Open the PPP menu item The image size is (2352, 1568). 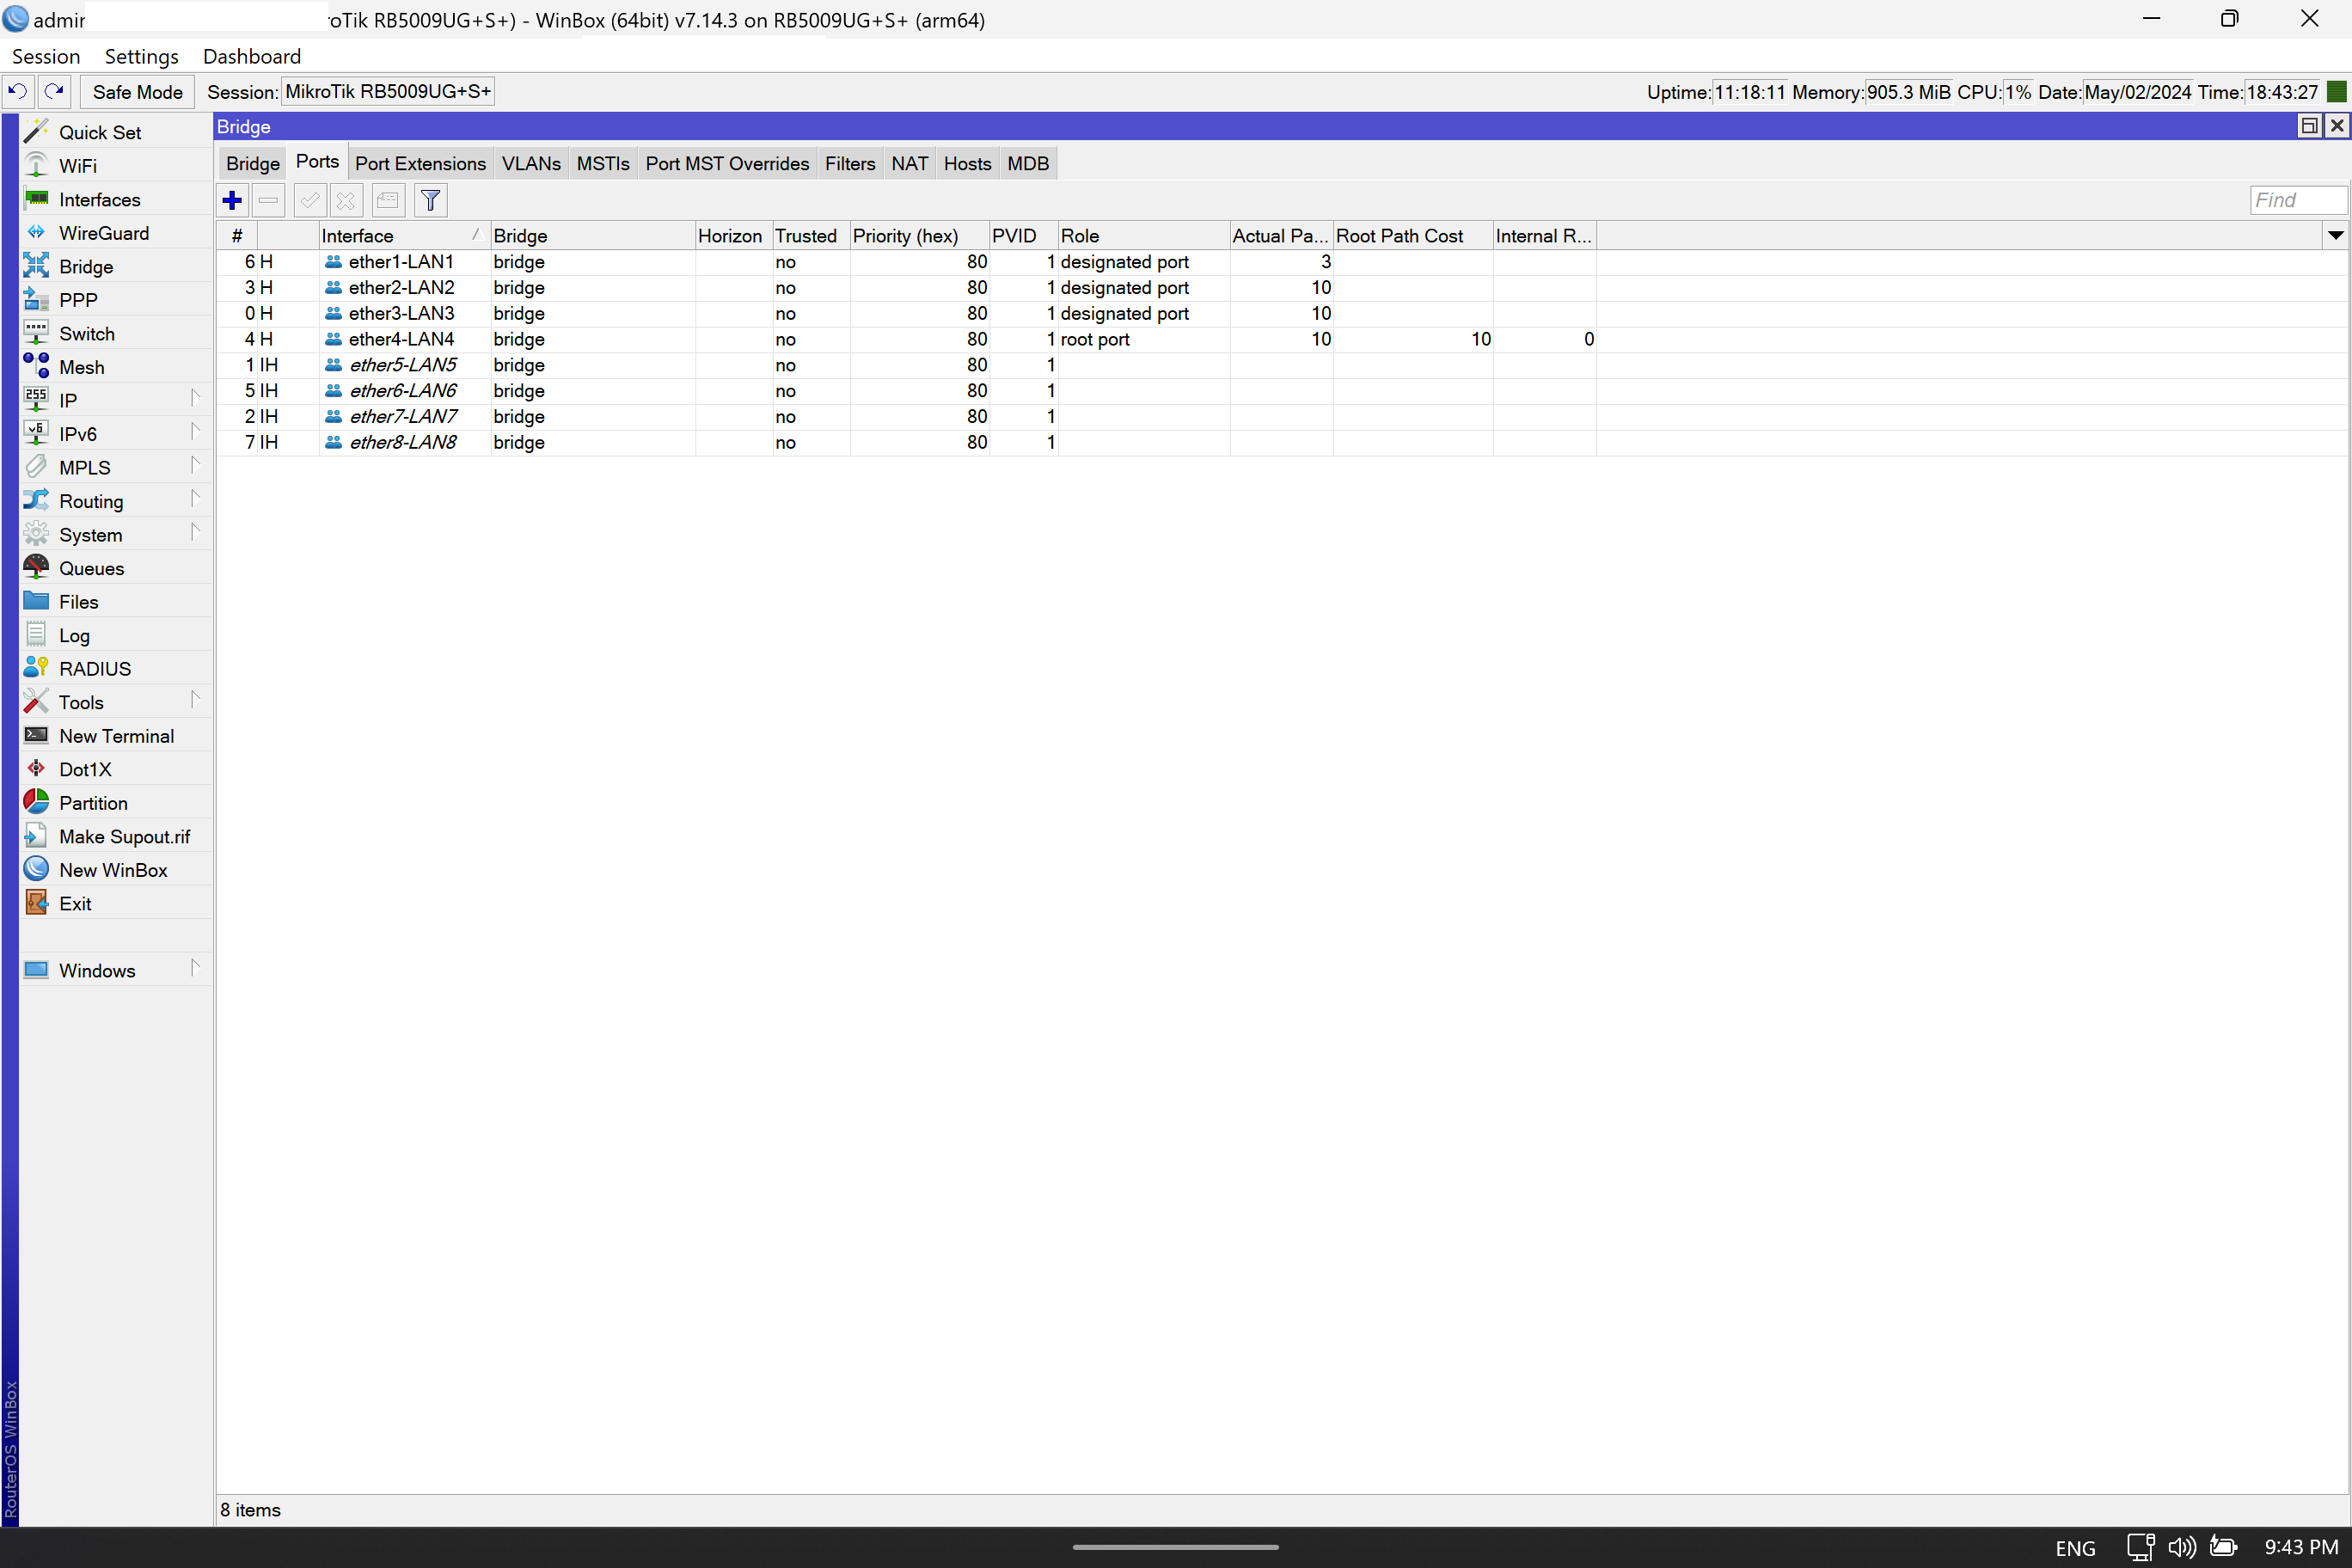[x=115, y=300]
